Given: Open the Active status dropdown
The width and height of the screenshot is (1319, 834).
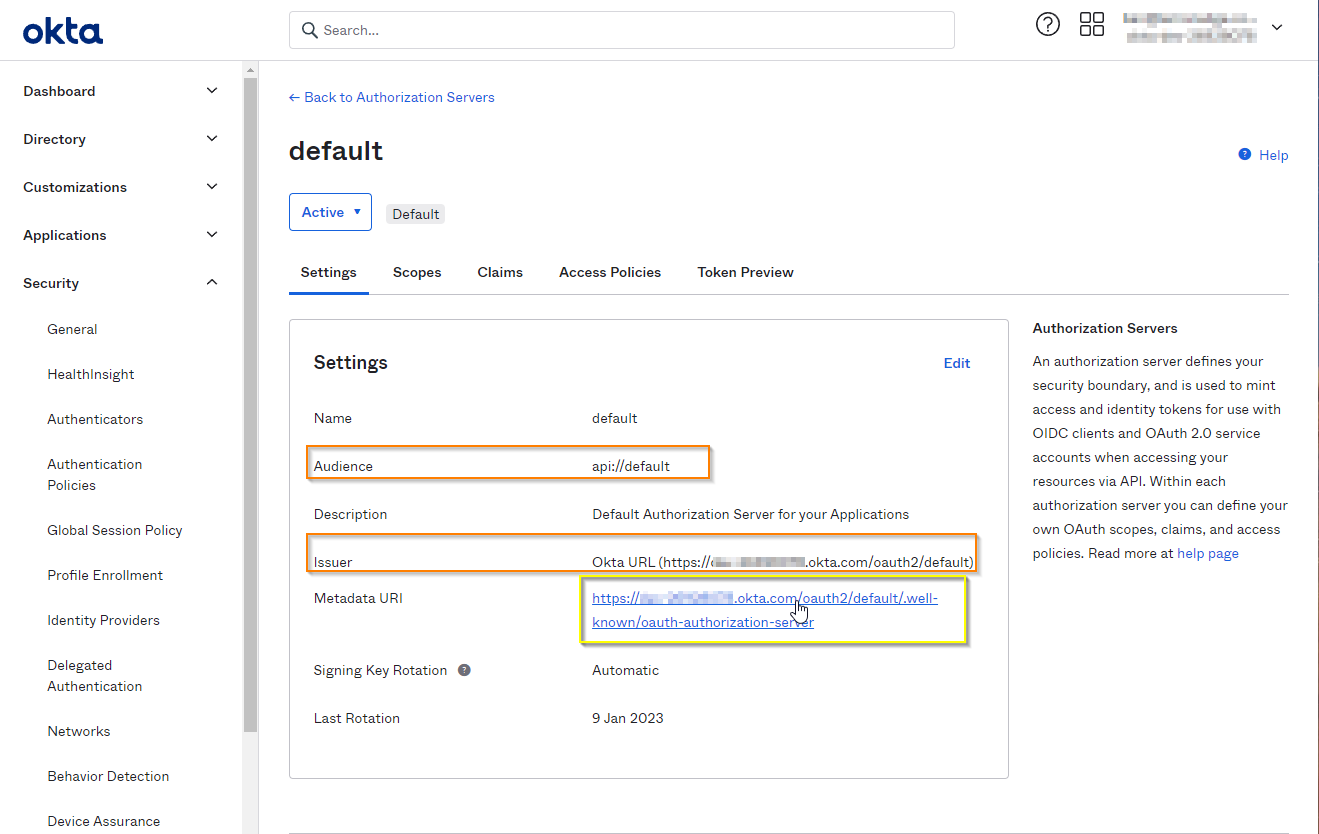Looking at the screenshot, I should (x=330, y=212).
